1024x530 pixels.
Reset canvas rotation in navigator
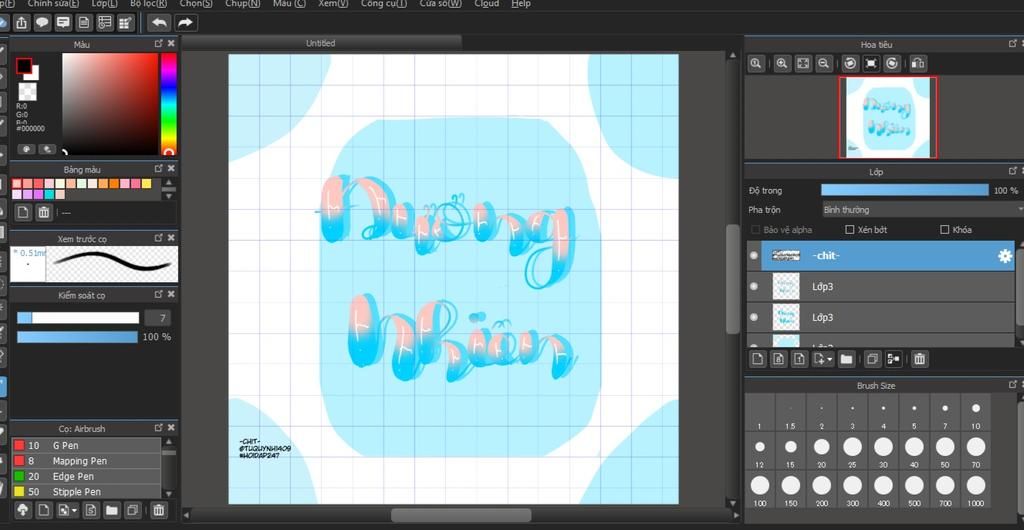871,63
